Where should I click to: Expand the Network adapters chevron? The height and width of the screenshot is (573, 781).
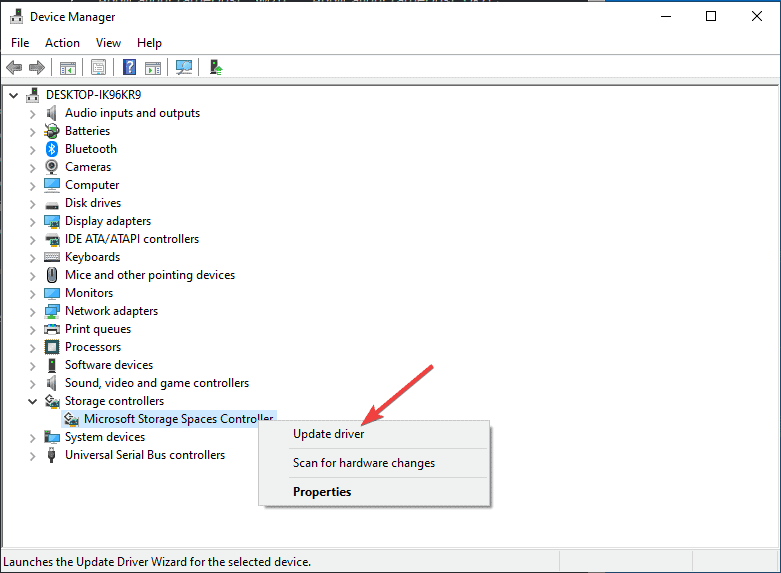[x=32, y=312]
